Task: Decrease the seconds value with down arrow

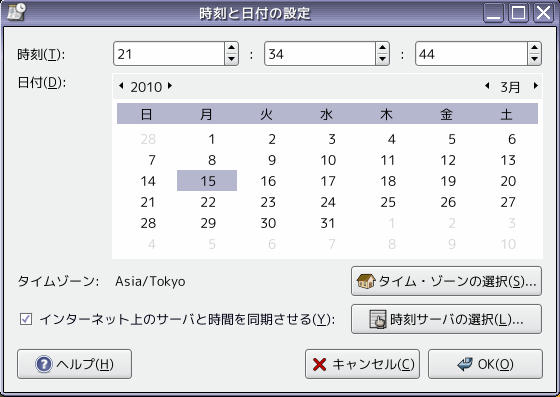Action: pos(534,59)
